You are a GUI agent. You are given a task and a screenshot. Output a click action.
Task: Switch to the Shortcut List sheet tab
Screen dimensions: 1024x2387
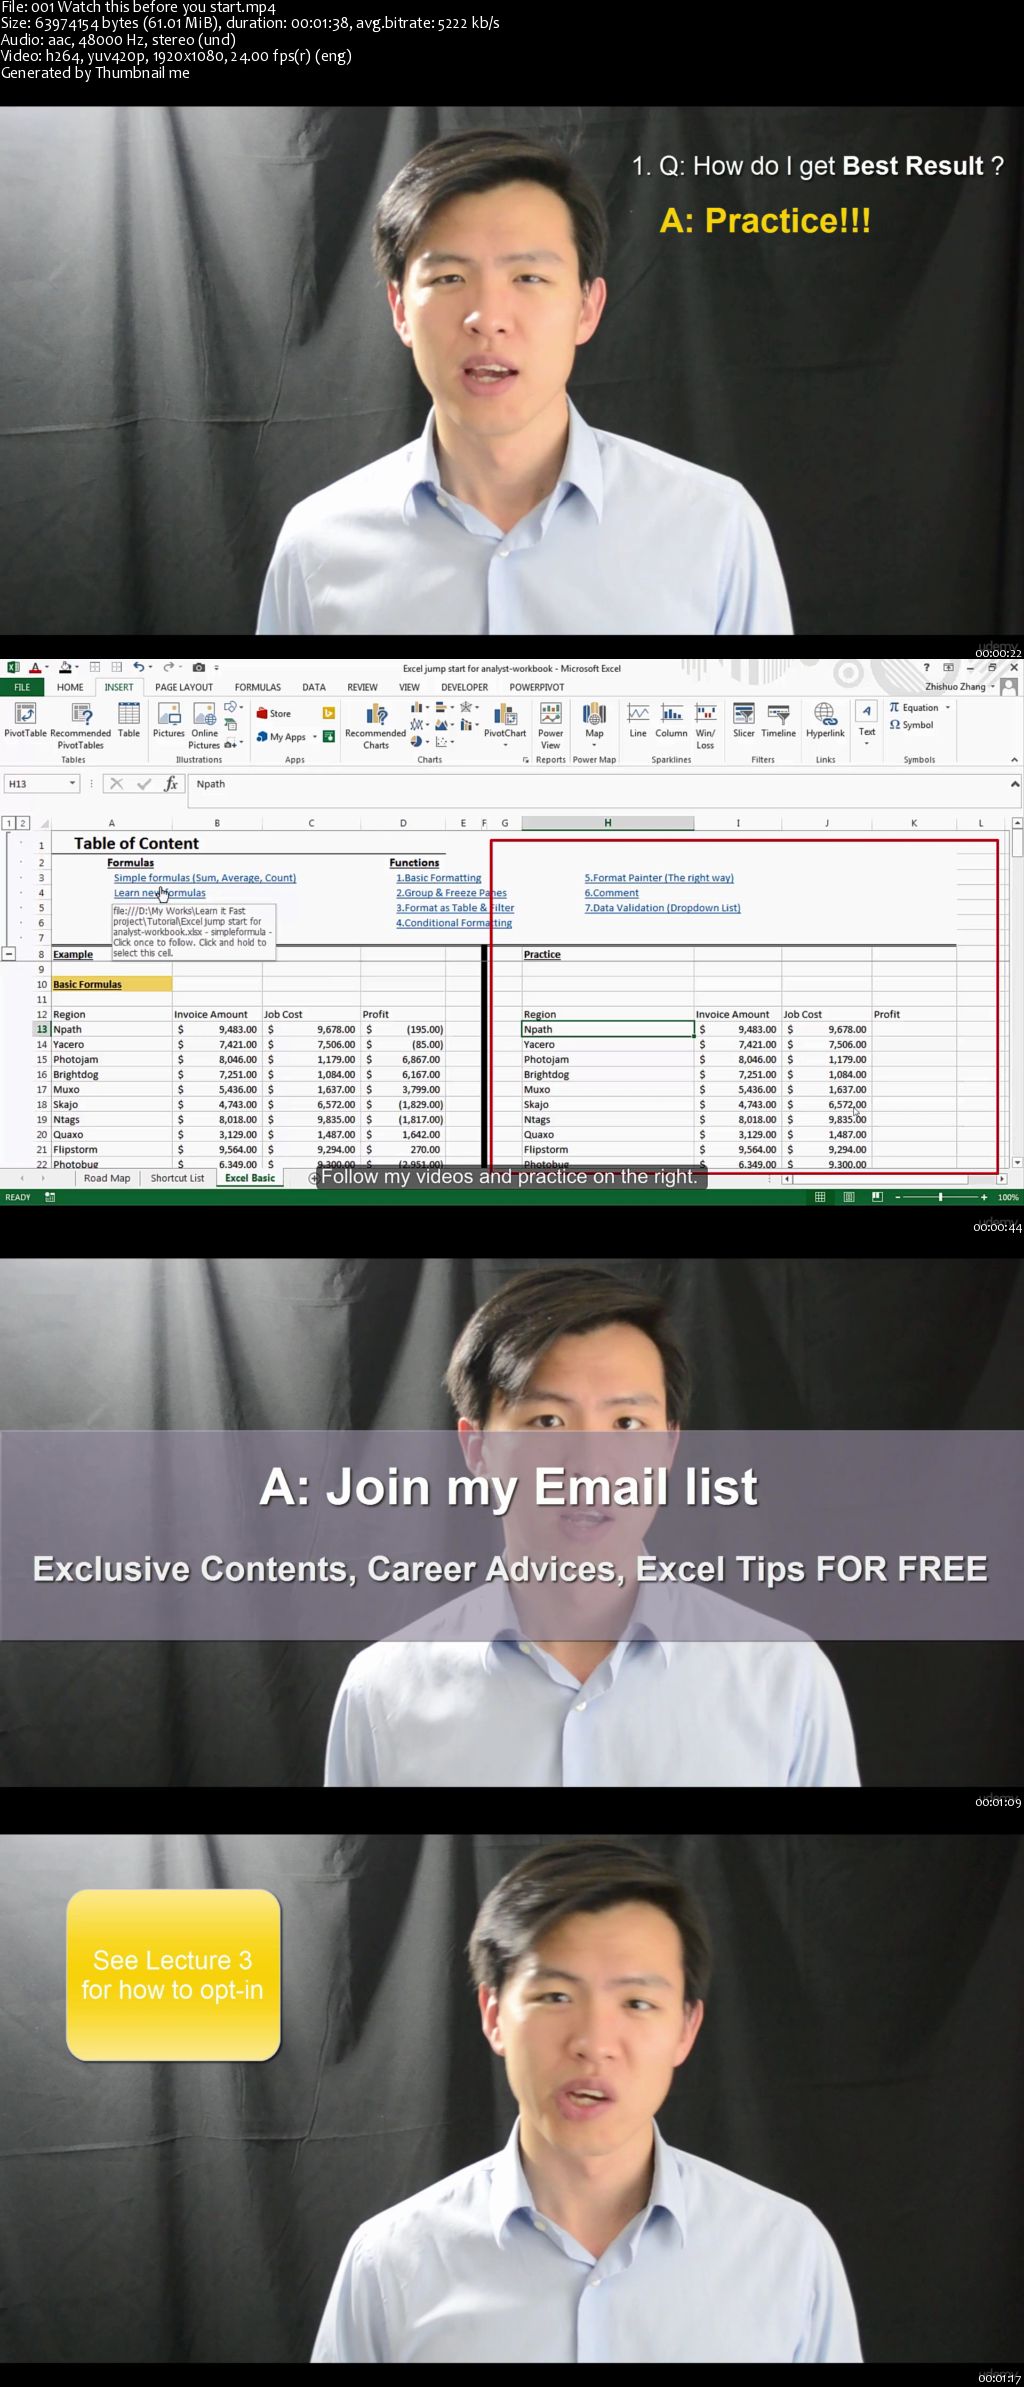177,1178
